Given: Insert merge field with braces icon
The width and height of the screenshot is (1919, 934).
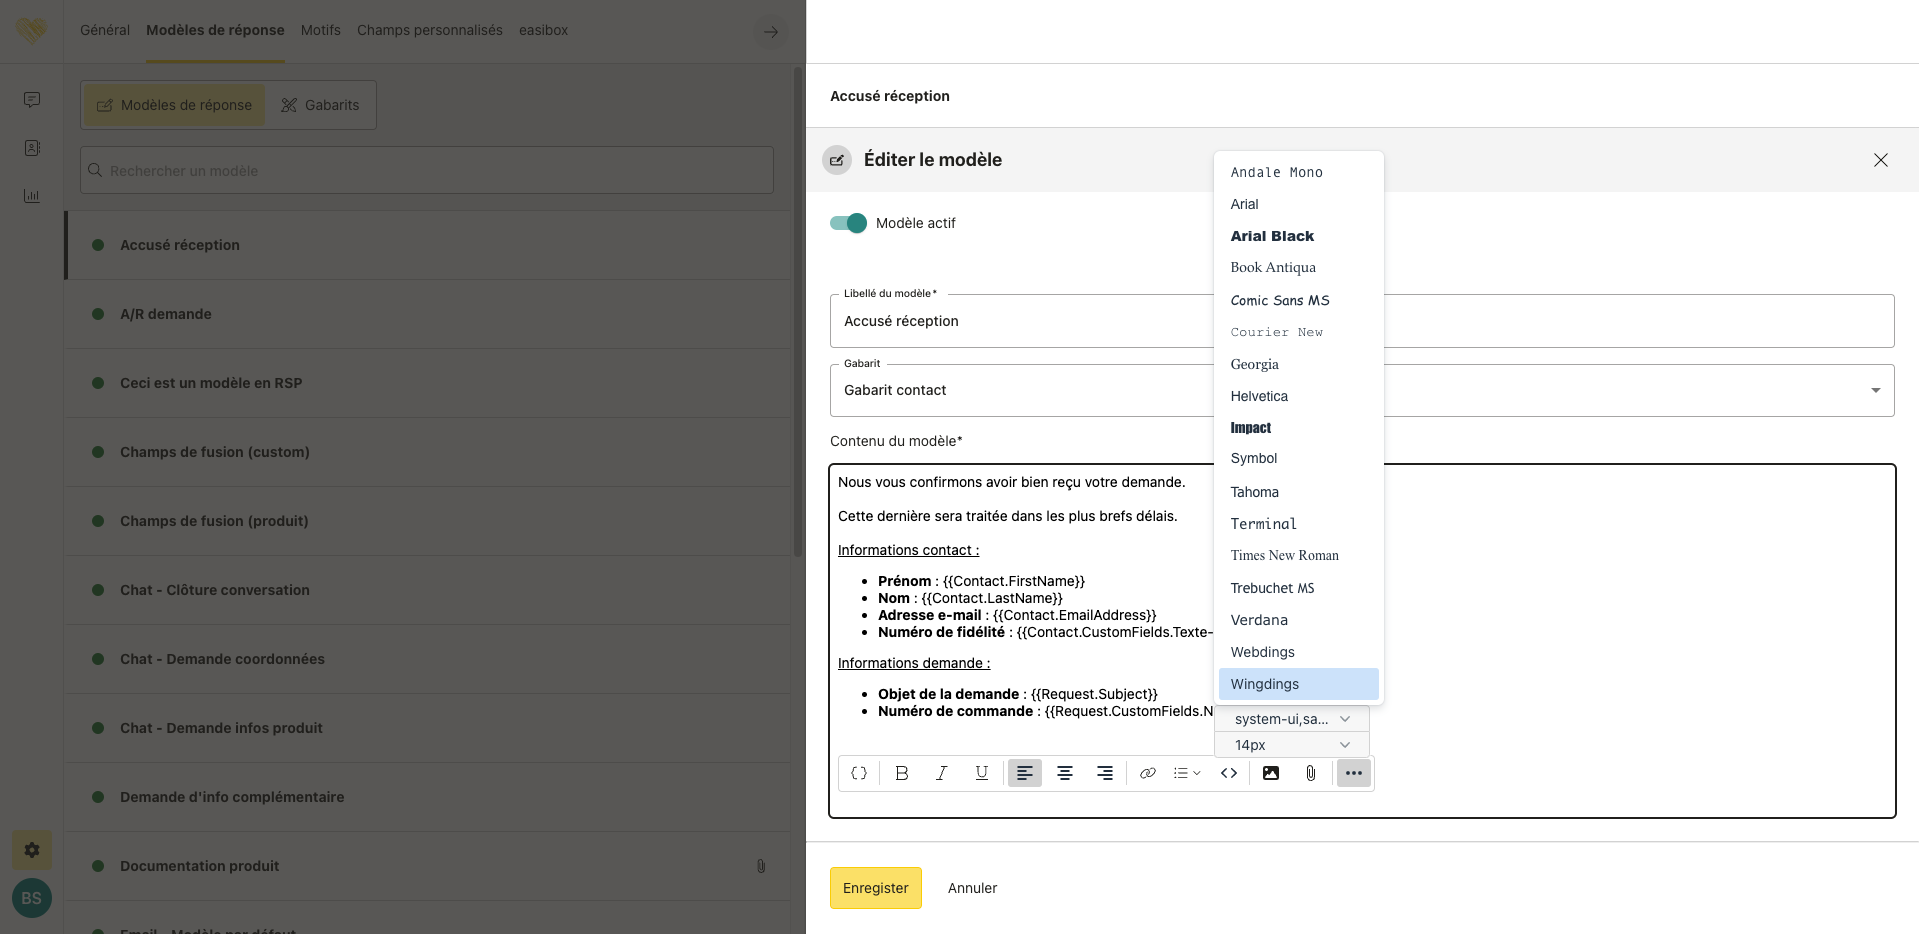Looking at the screenshot, I should coord(859,773).
